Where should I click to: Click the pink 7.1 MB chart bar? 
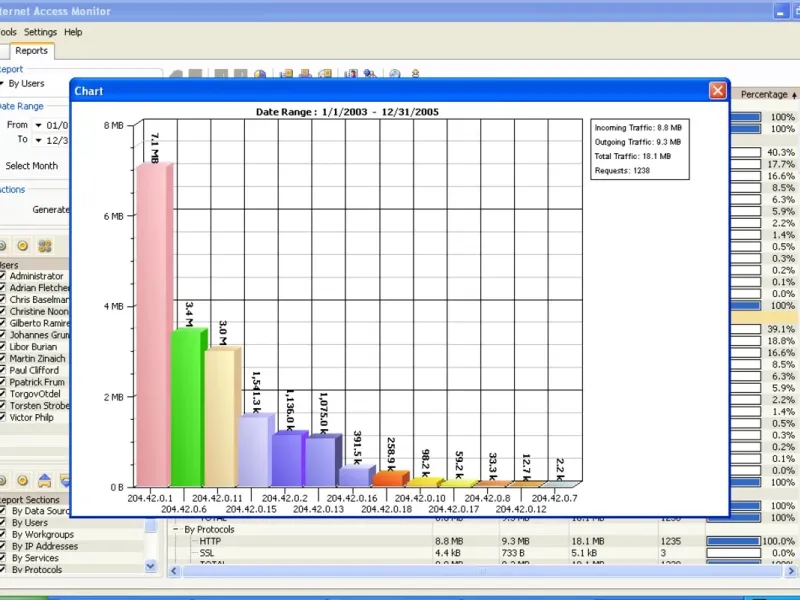click(x=153, y=325)
